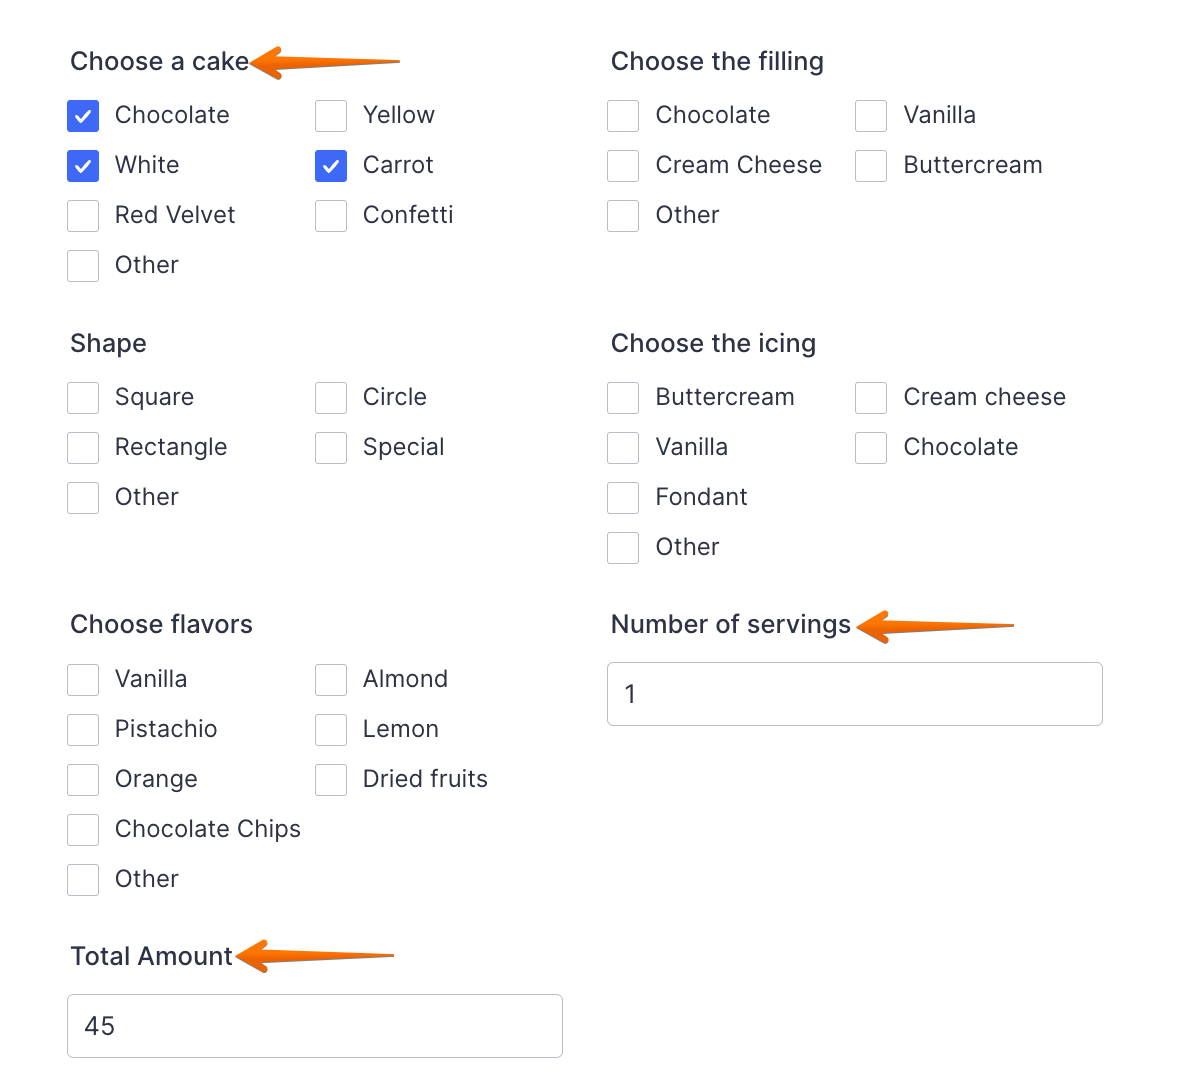Select Confetti as a cake type

tap(331, 216)
